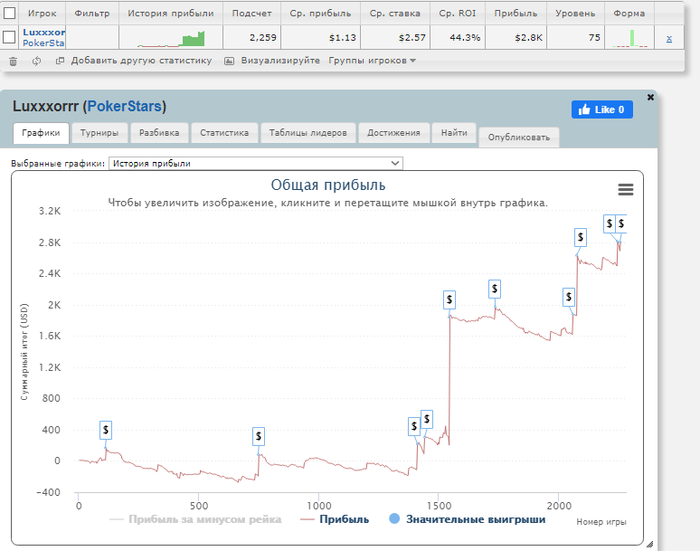Click the 2,259 count cell
The image size is (700, 551).
(252, 38)
